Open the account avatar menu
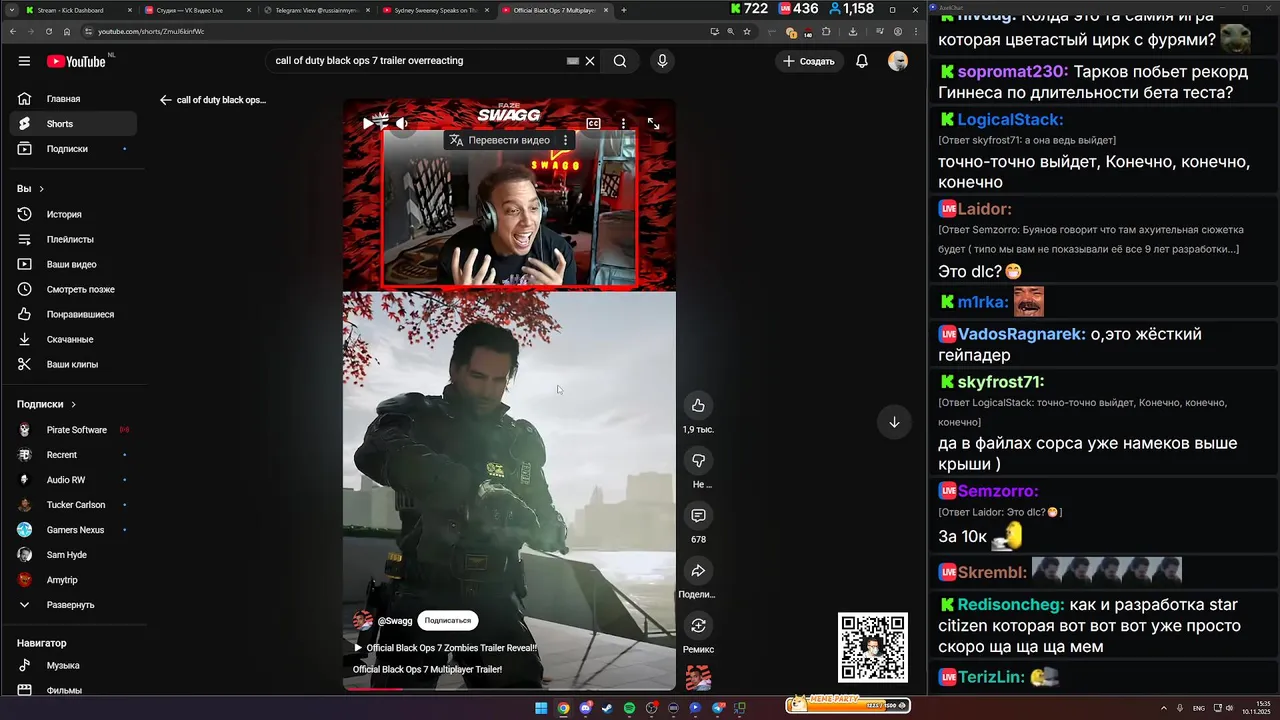 pos(898,61)
